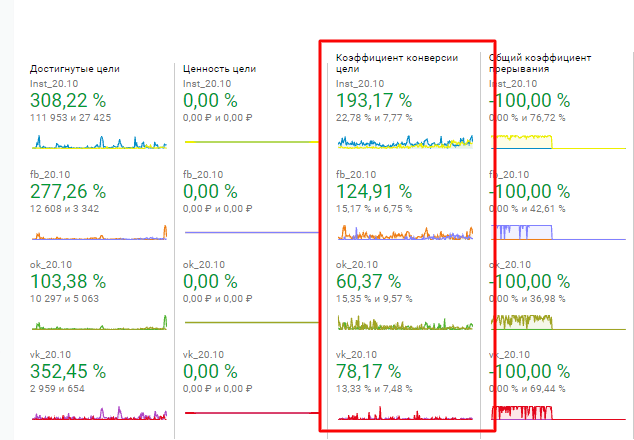
Task: Click the Inst_20.10 conversion rate sparkline
Action: 406,142
